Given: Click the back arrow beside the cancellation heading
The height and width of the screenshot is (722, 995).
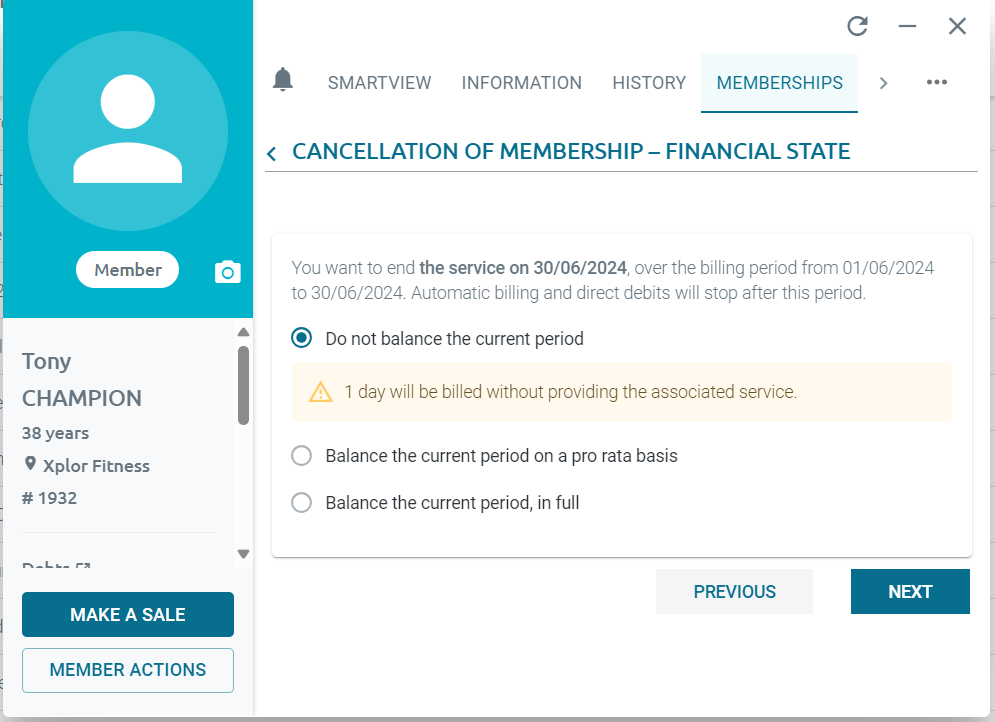Looking at the screenshot, I should click(x=270, y=153).
